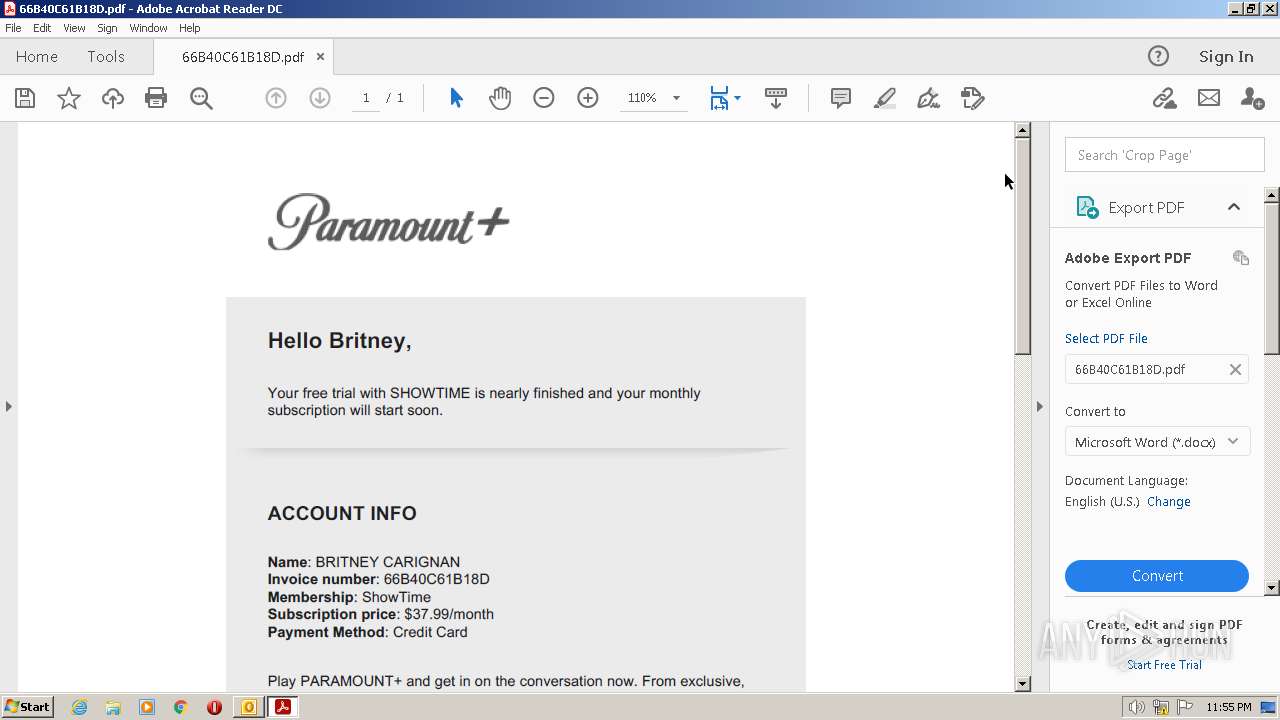1280x720 pixels.
Task: Click the Export PDF panel icon
Action: point(1087,207)
